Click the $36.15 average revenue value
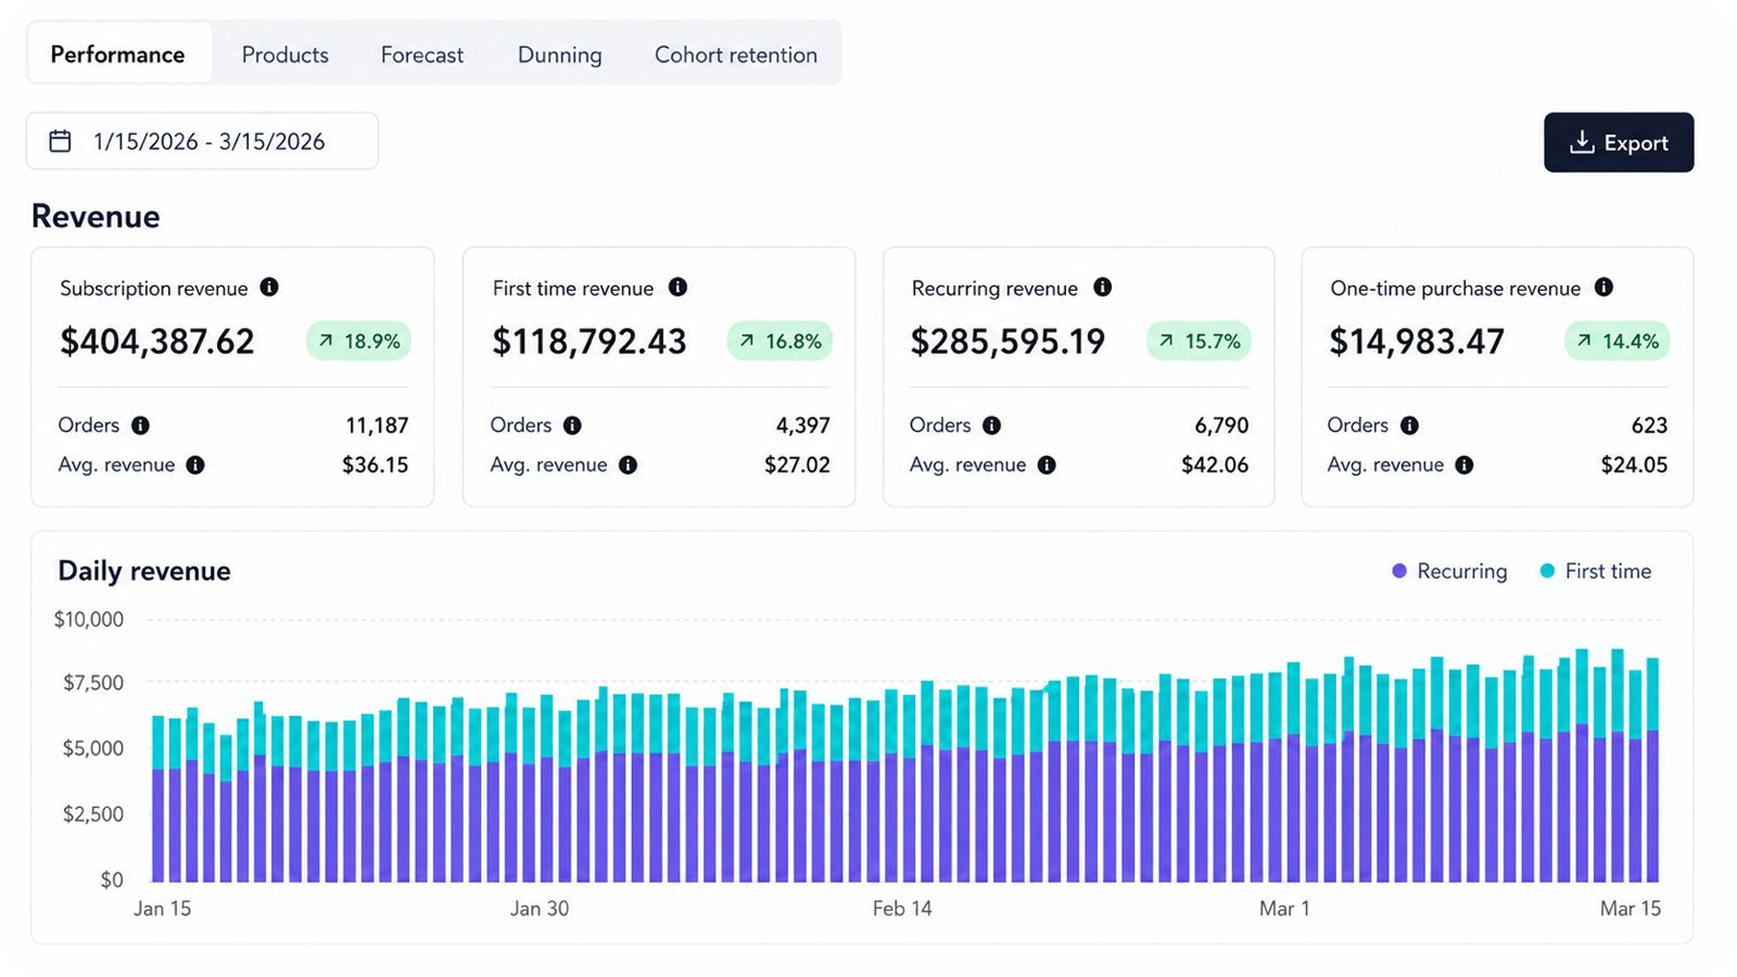The height and width of the screenshot is (977, 1737). click(x=375, y=465)
